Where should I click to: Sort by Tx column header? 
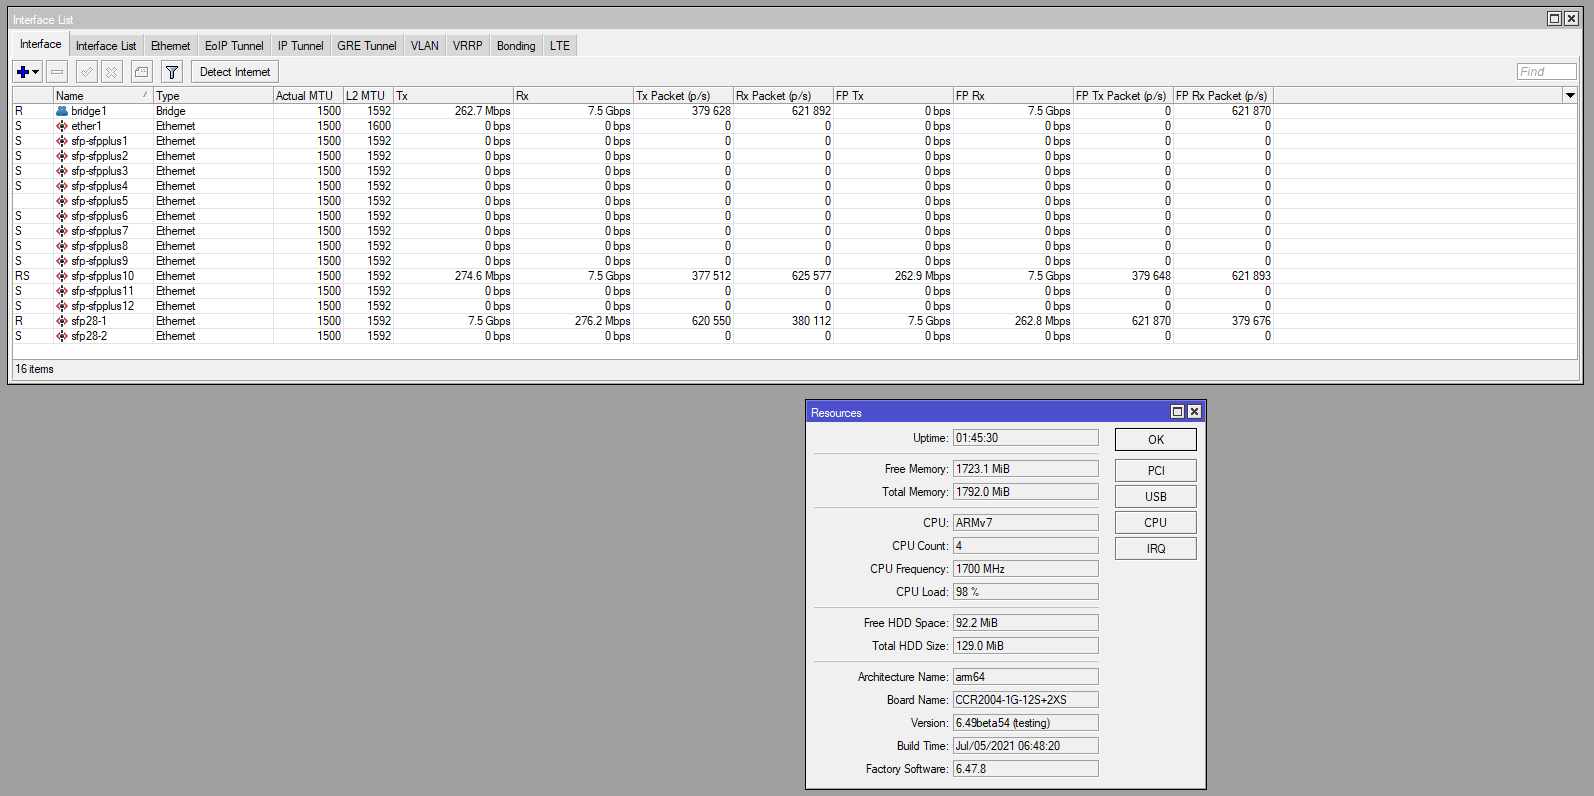point(453,96)
